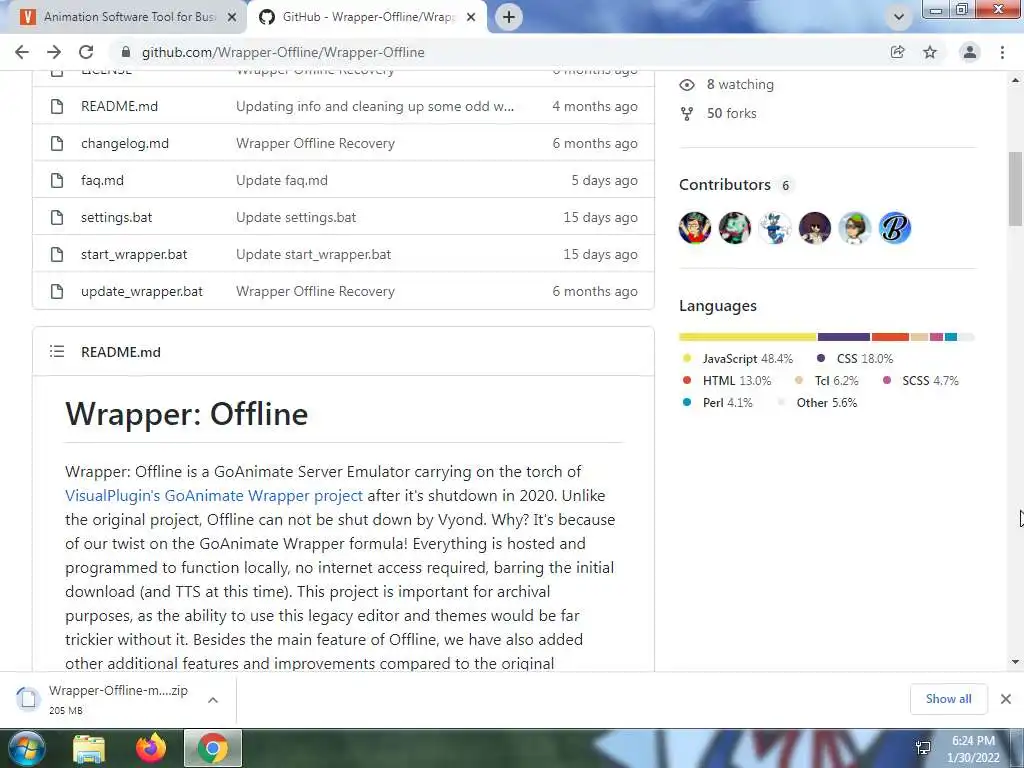Open Firefox from the taskbar
The height and width of the screenshot is (768, 1024).
(x=151, y=748)
